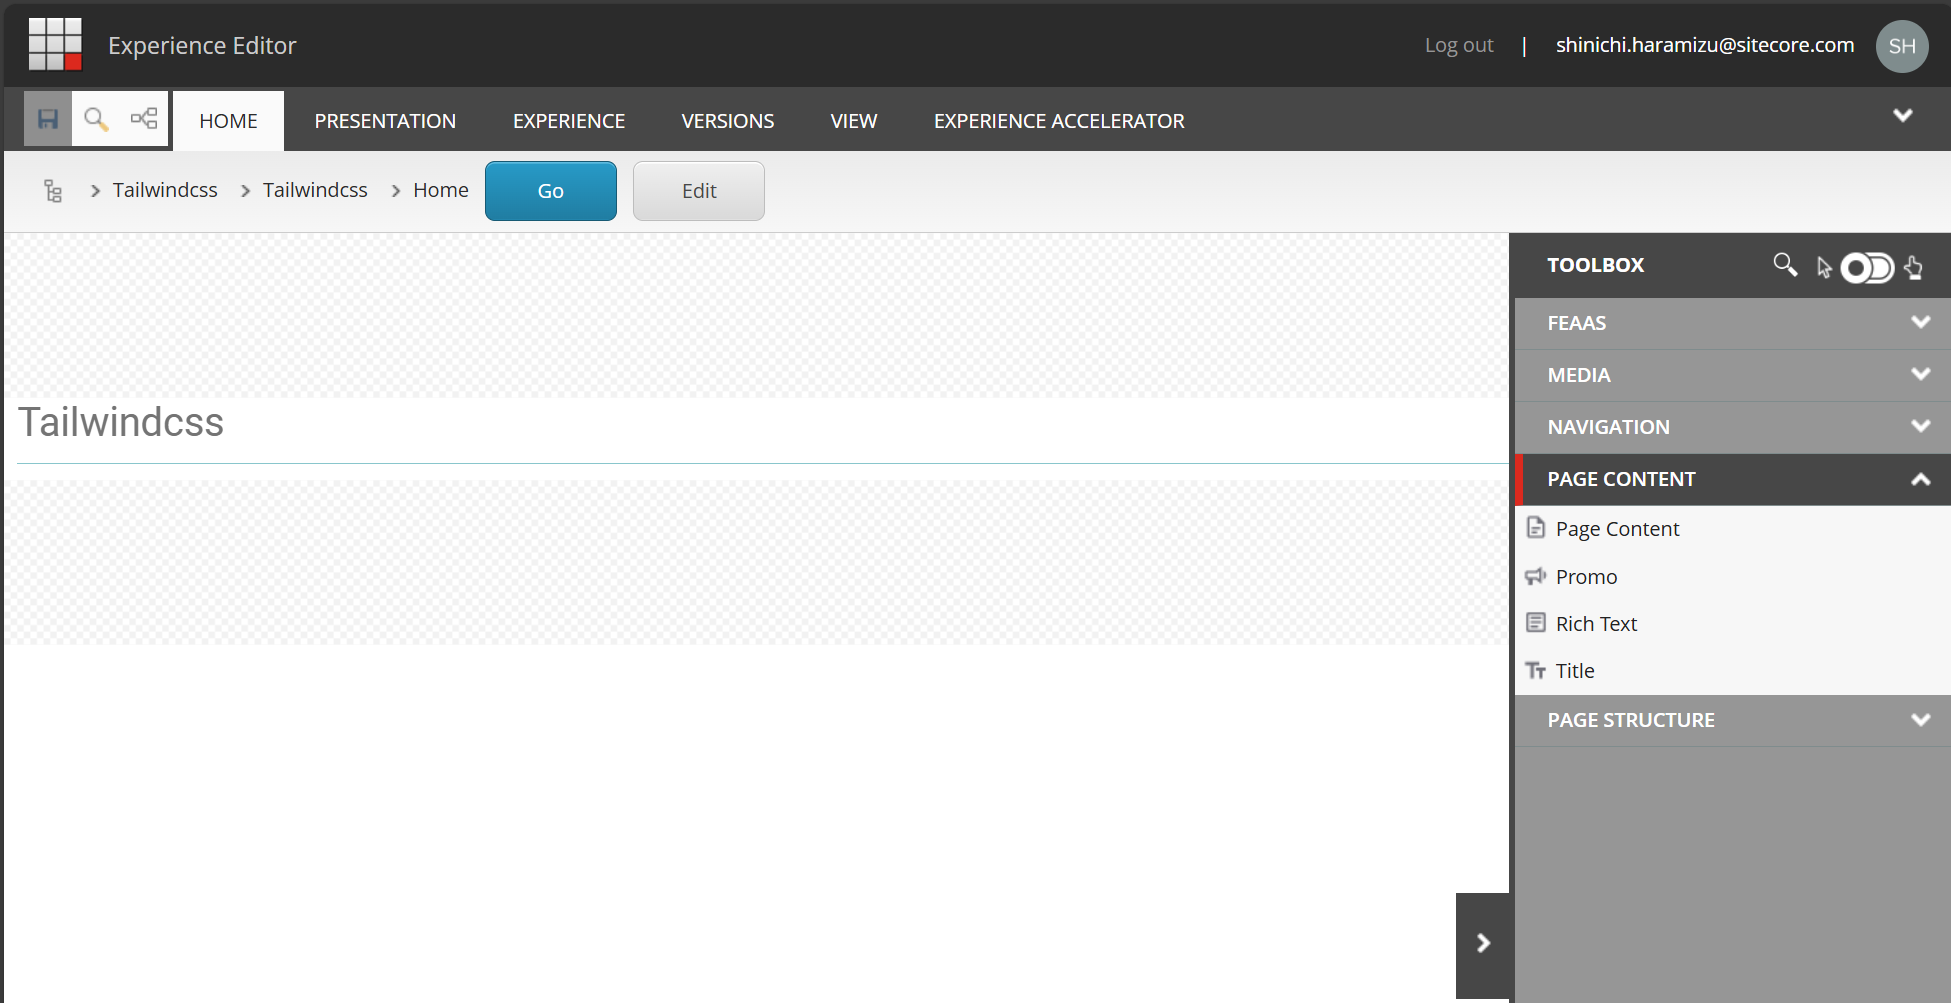Screen dimensions: 1951x1003
Task: Open the PRESENTATION ribbon tab
Action: (x=385, y=121)
